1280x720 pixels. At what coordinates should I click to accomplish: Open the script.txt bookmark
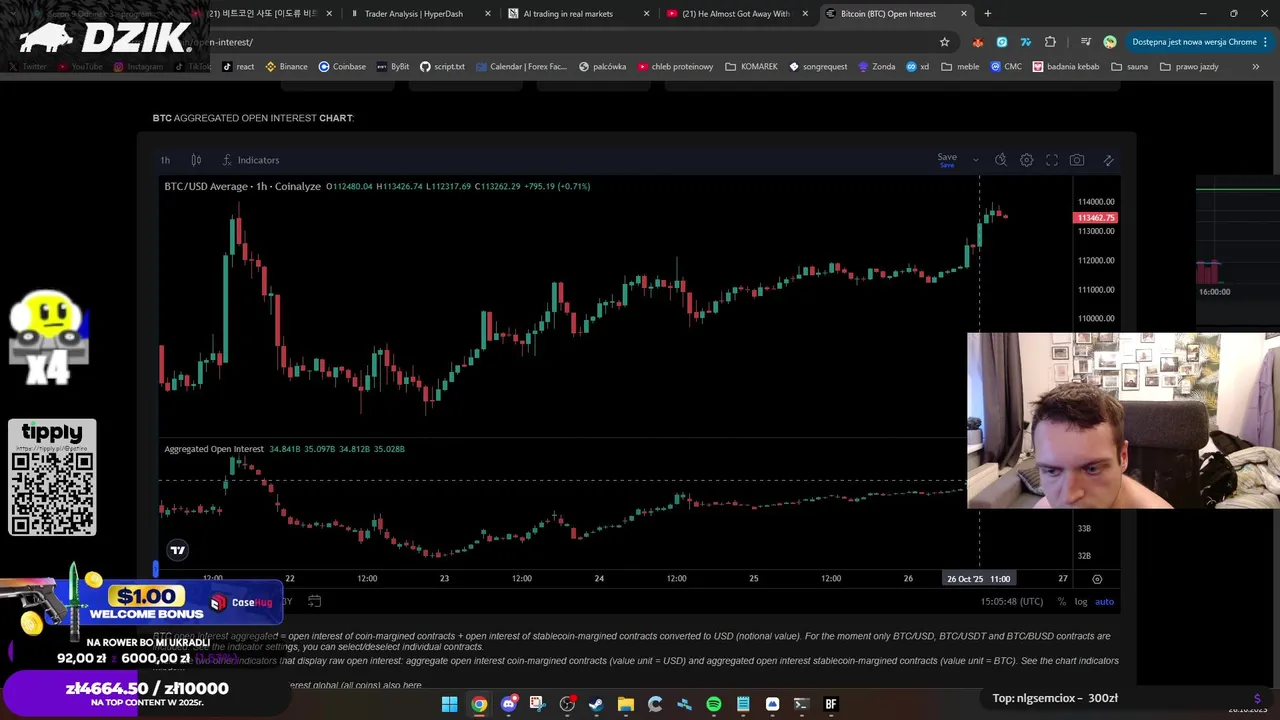pos(442,67)
